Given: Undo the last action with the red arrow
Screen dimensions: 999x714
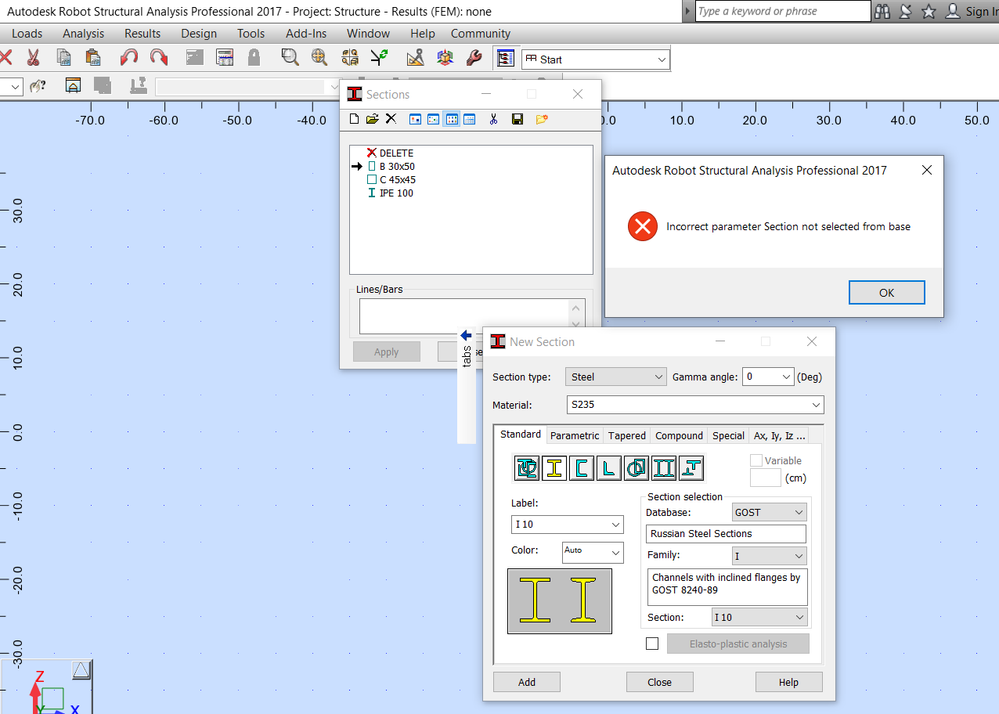Looking at the screenshot, I should click(x=129, y=58).
